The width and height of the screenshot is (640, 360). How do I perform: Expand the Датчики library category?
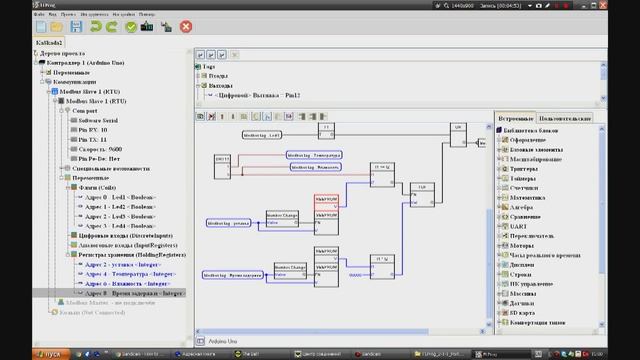tap(499, 303)
